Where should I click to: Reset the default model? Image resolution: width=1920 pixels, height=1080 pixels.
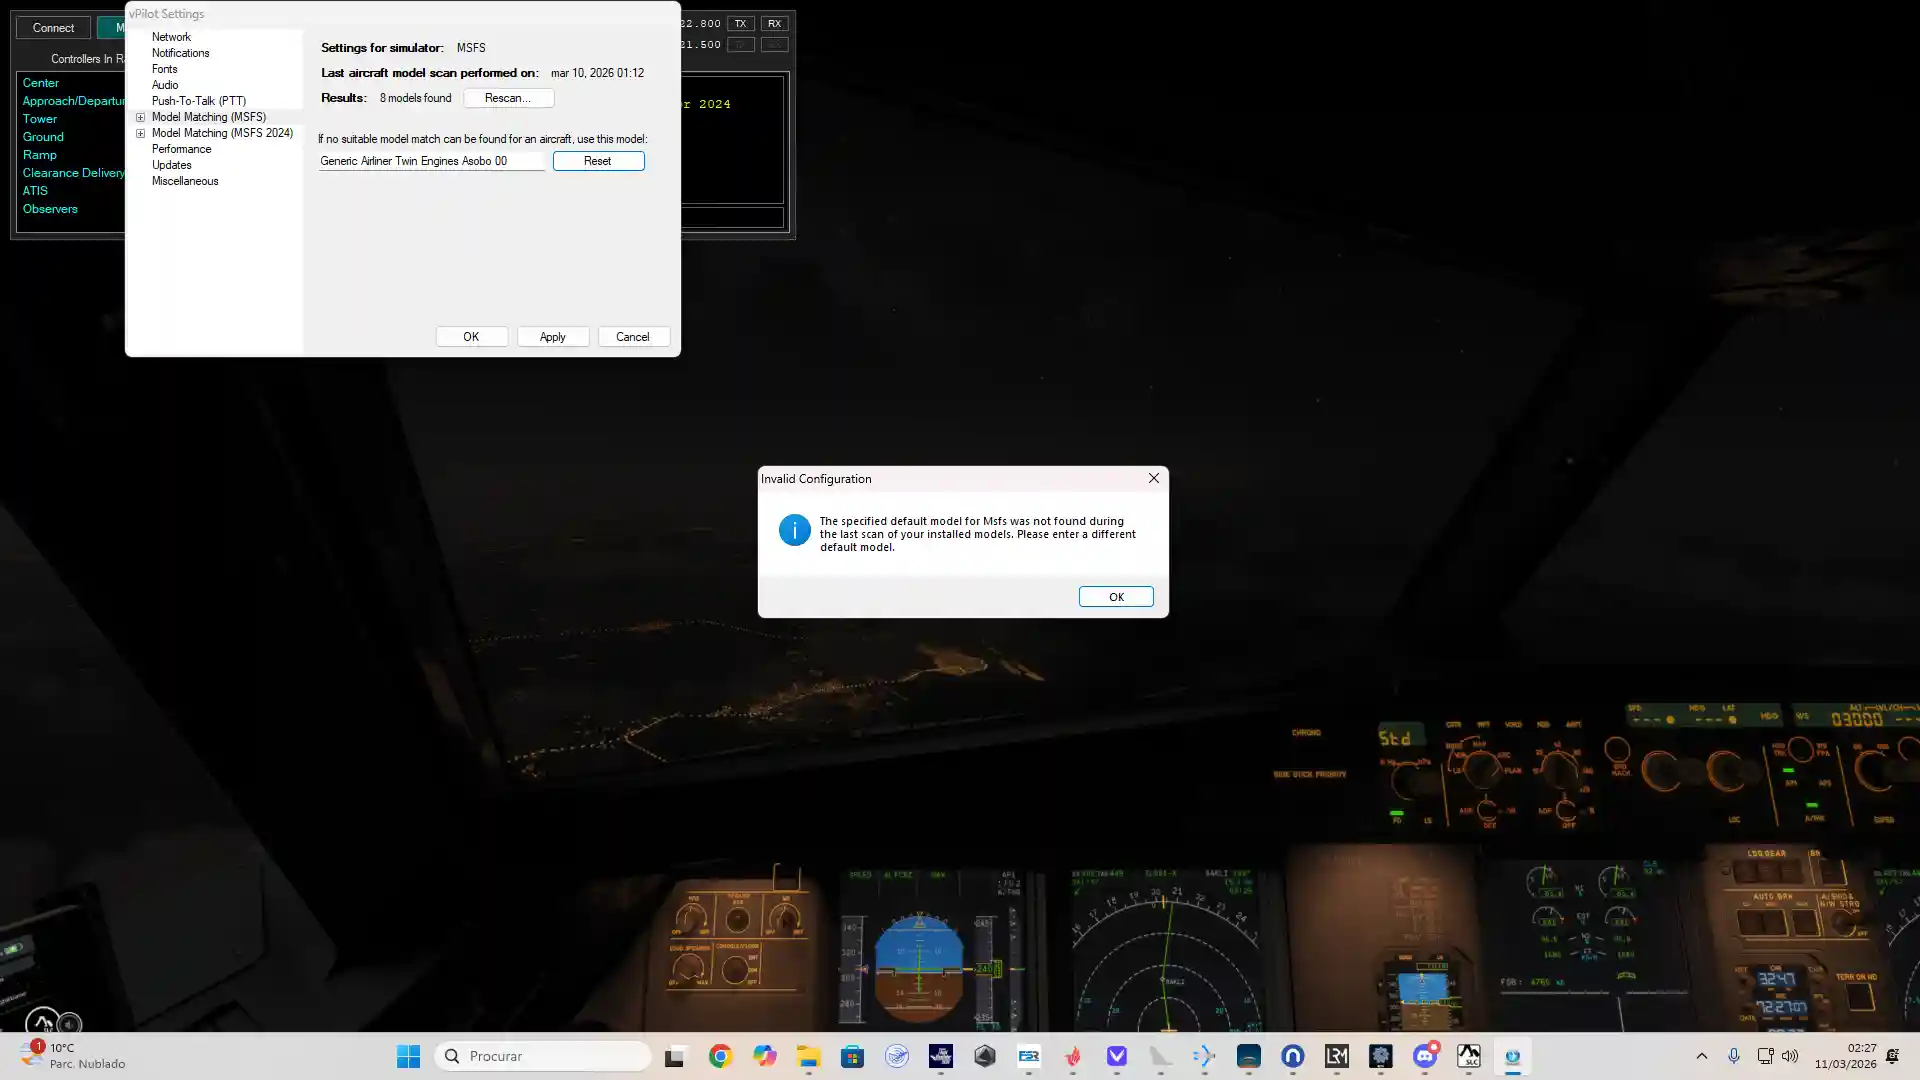tap(598, 161)
